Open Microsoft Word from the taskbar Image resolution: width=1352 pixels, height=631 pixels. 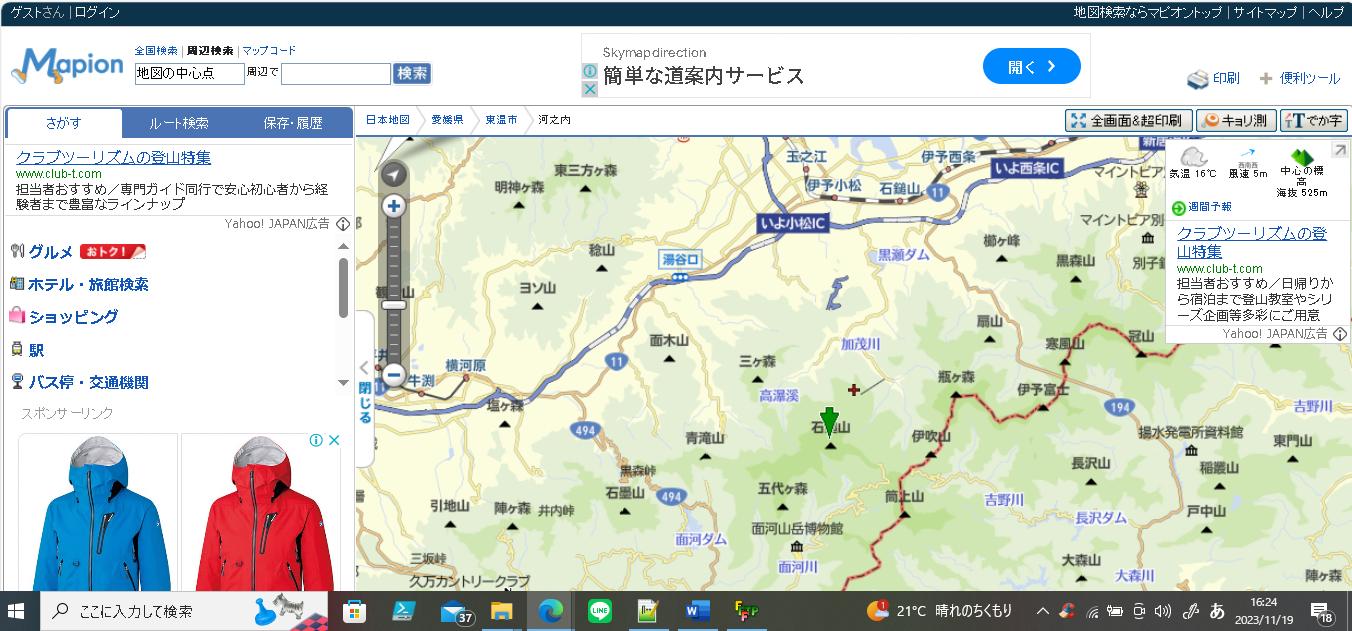click(x=697, y=610)
